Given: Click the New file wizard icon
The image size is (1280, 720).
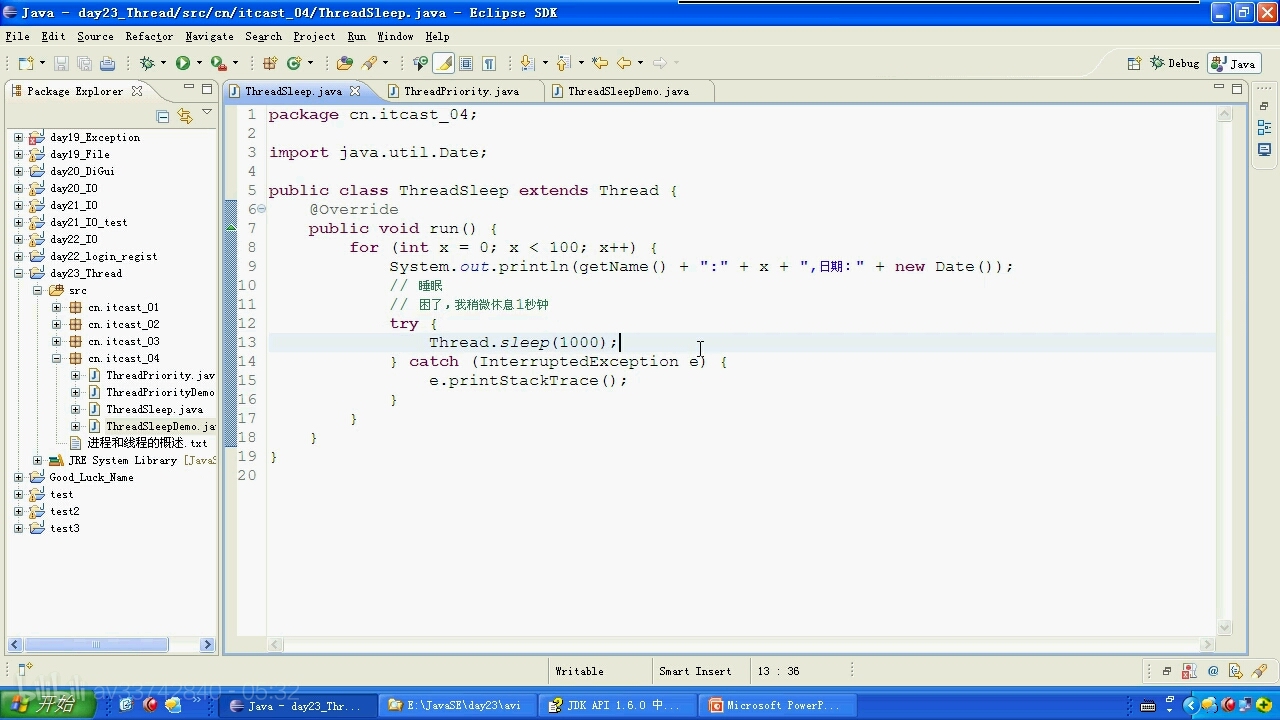Looking at the screenshot, I should tap(24, 63).
